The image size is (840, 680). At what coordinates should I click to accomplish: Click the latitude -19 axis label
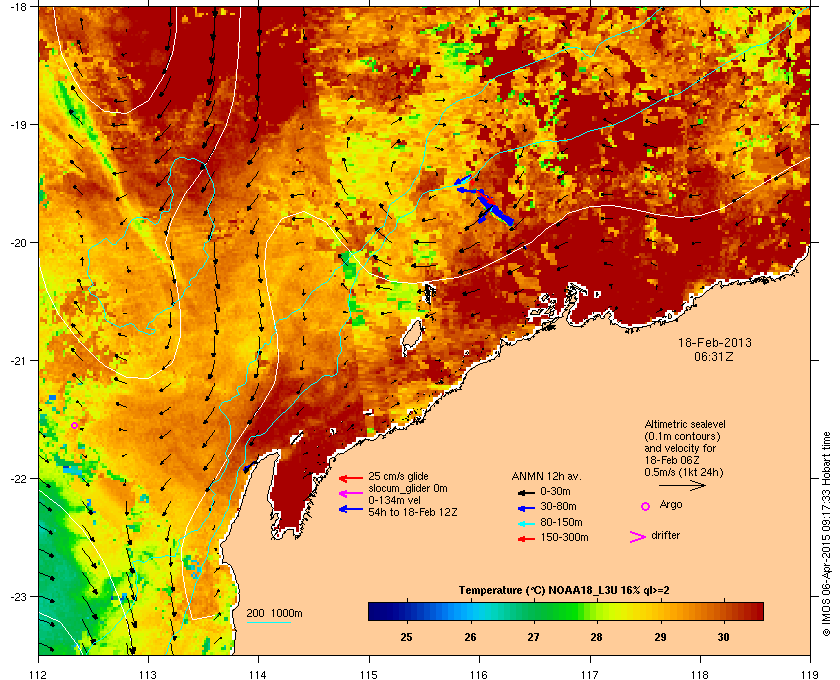[x=19, y=125]
